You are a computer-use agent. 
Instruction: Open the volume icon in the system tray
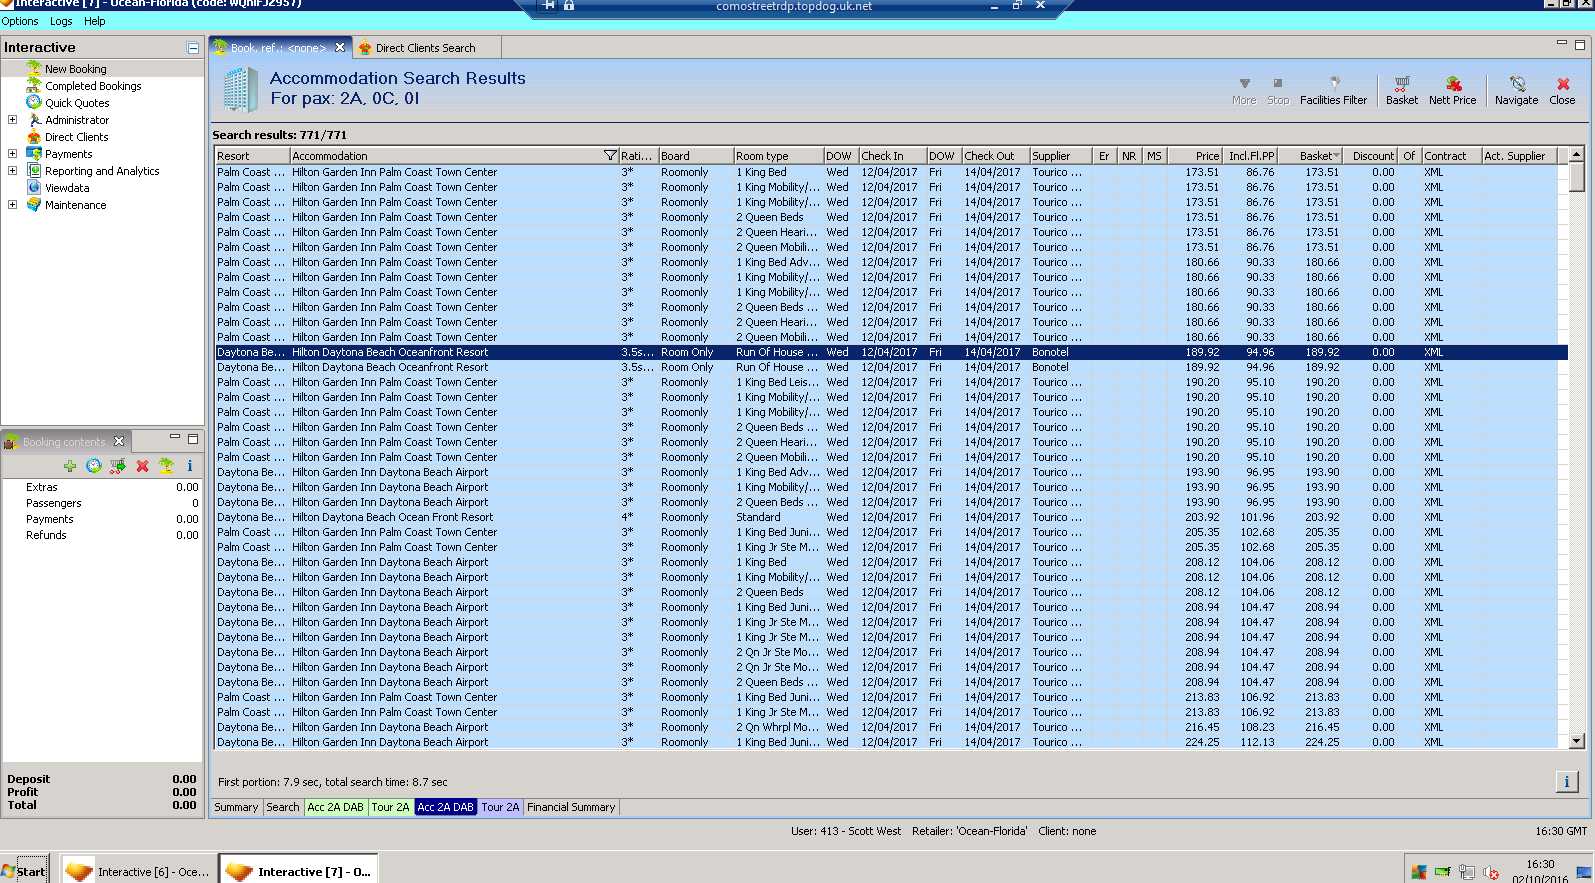click(x=1491, y=872)
